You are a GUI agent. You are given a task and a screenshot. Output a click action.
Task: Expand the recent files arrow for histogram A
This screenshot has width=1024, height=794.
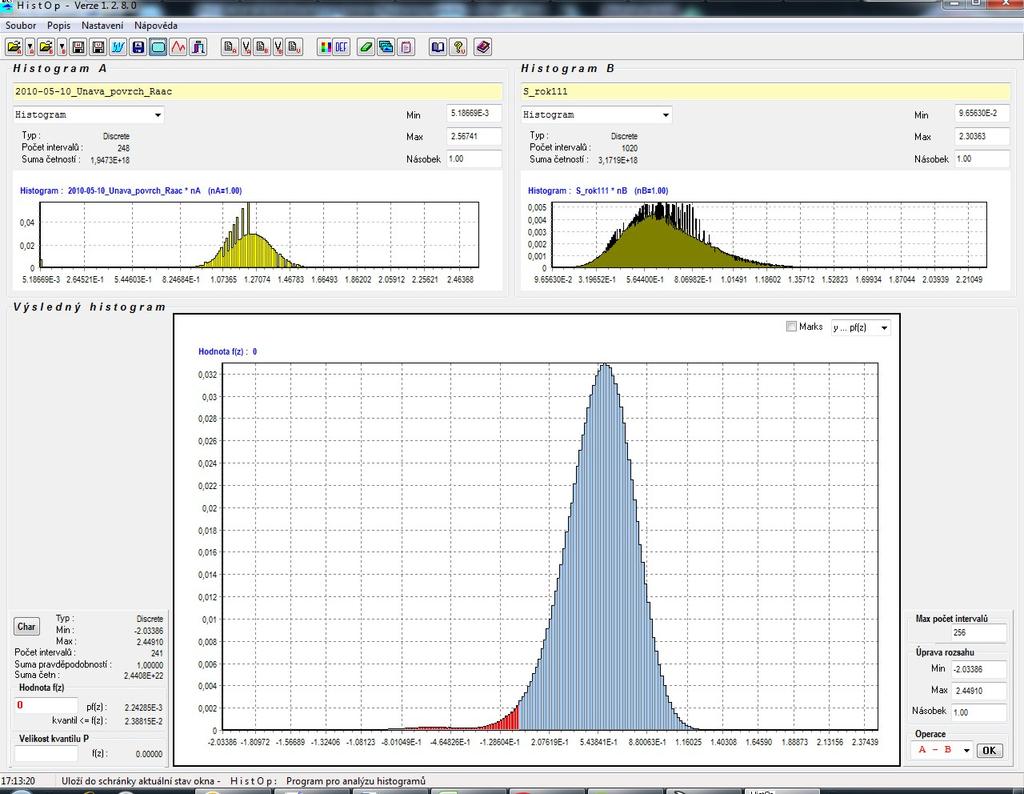[x=30, y=47]
